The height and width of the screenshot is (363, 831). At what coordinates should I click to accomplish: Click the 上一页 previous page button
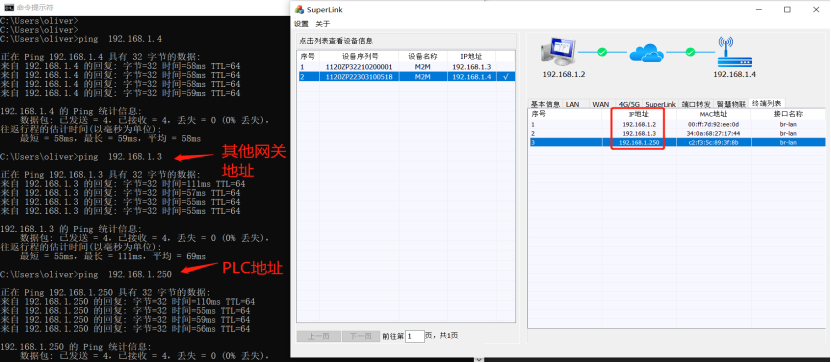pos(319,336)
